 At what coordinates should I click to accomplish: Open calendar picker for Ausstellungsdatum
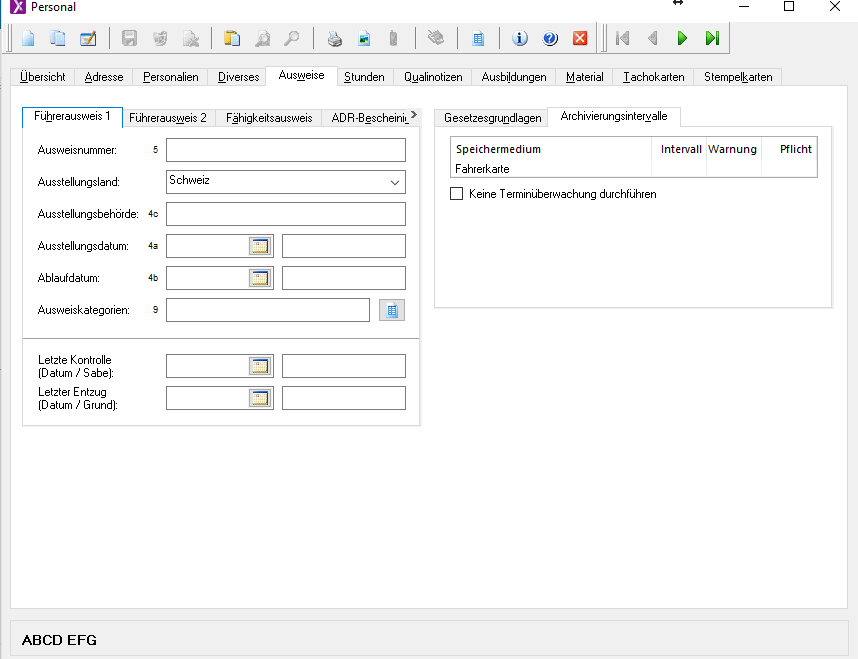260,246
